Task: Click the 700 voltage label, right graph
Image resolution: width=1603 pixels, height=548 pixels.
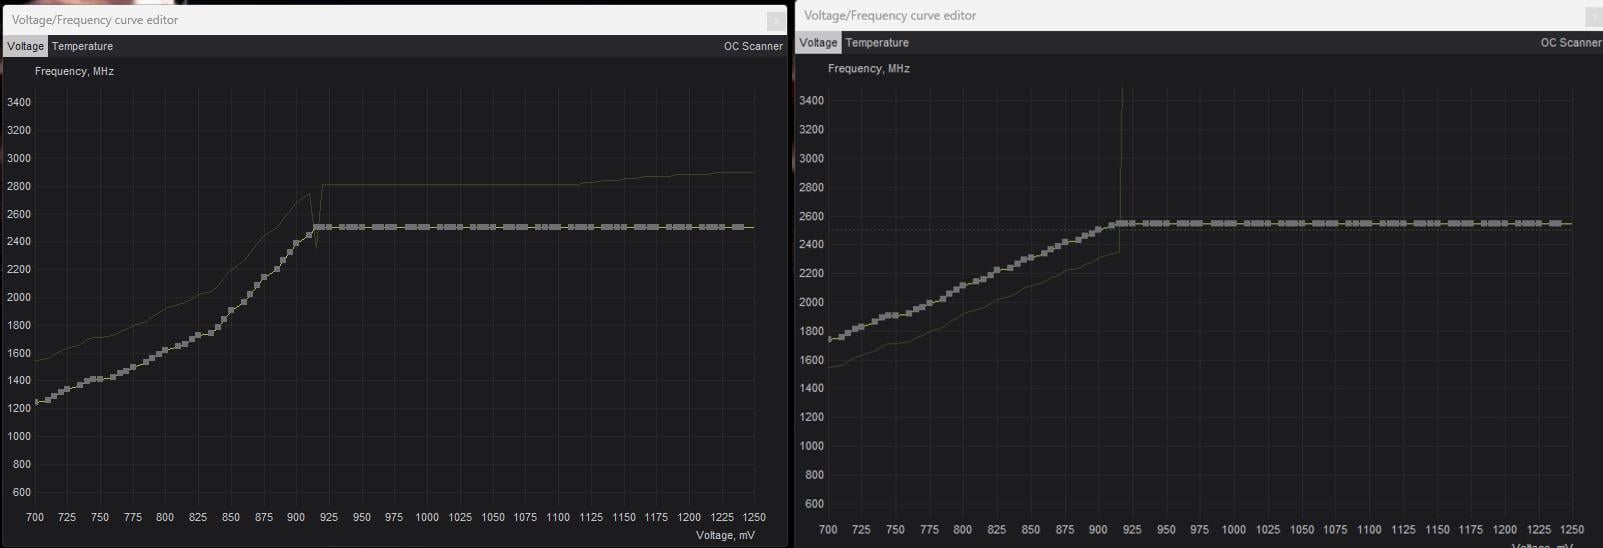Action: click(x=828, y=529)
